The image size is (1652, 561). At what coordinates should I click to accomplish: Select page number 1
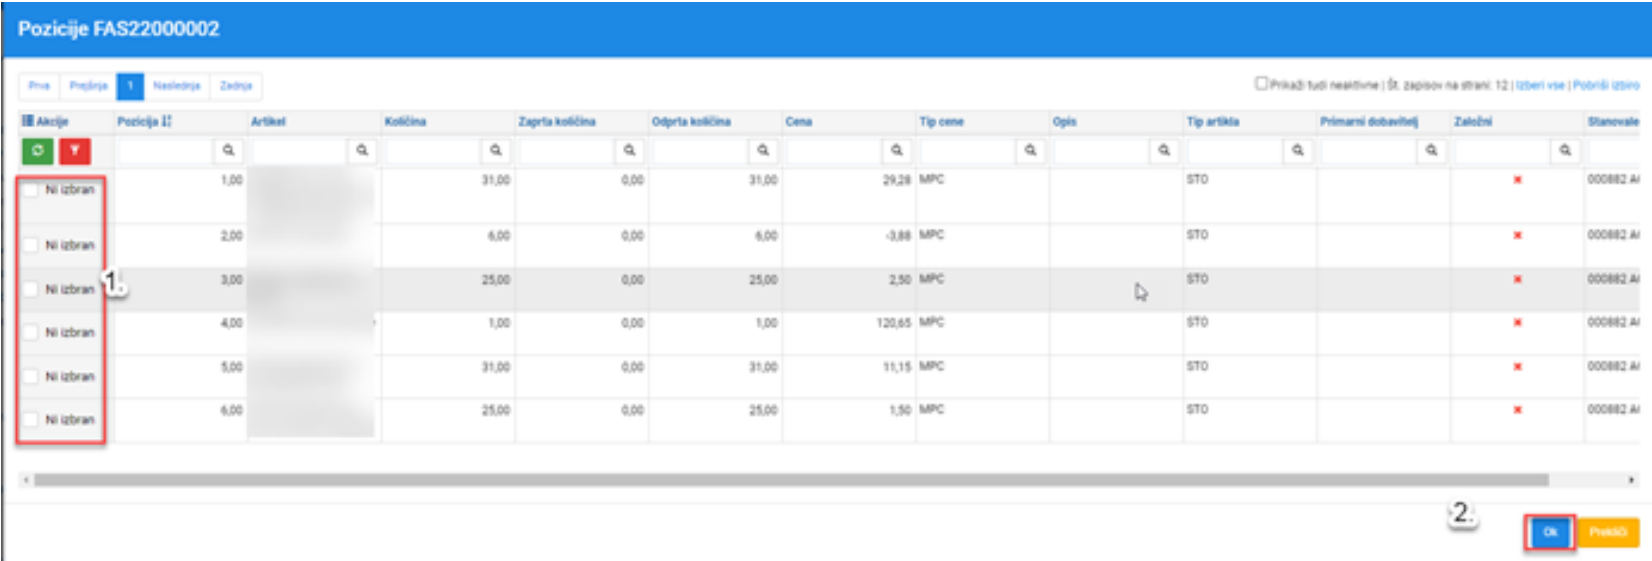130,86
